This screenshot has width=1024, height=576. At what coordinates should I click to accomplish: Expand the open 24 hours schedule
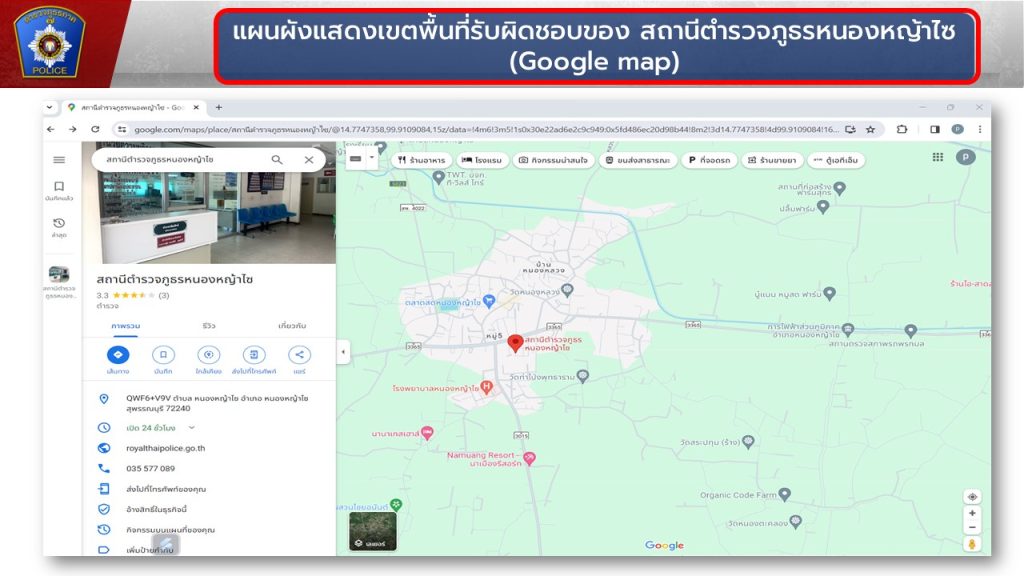tap(192, 427)
